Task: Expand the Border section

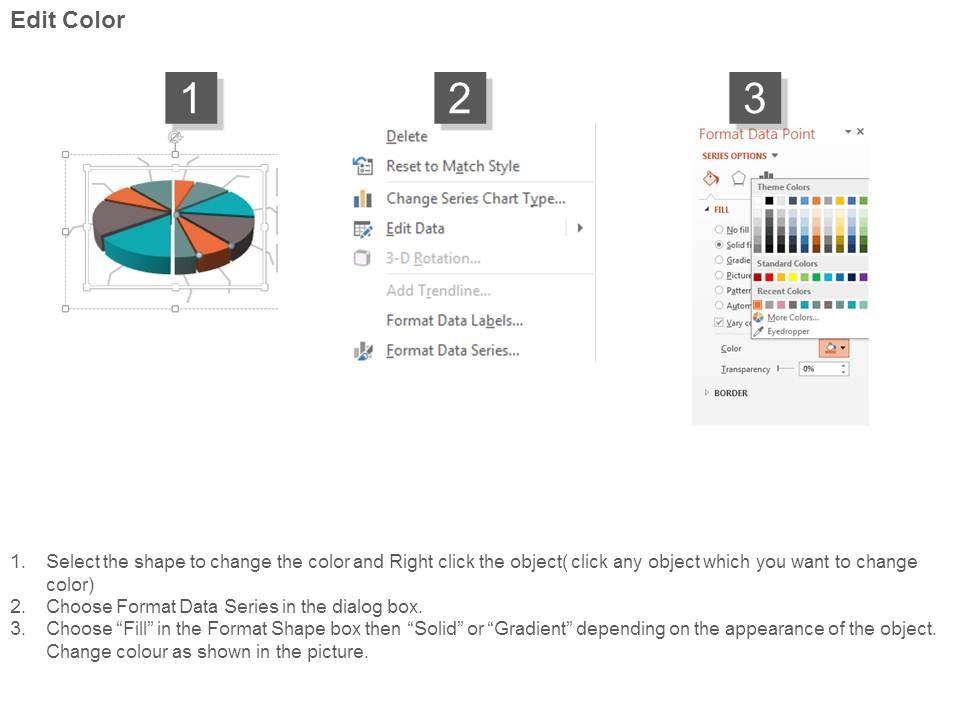Action: (707, 393)
